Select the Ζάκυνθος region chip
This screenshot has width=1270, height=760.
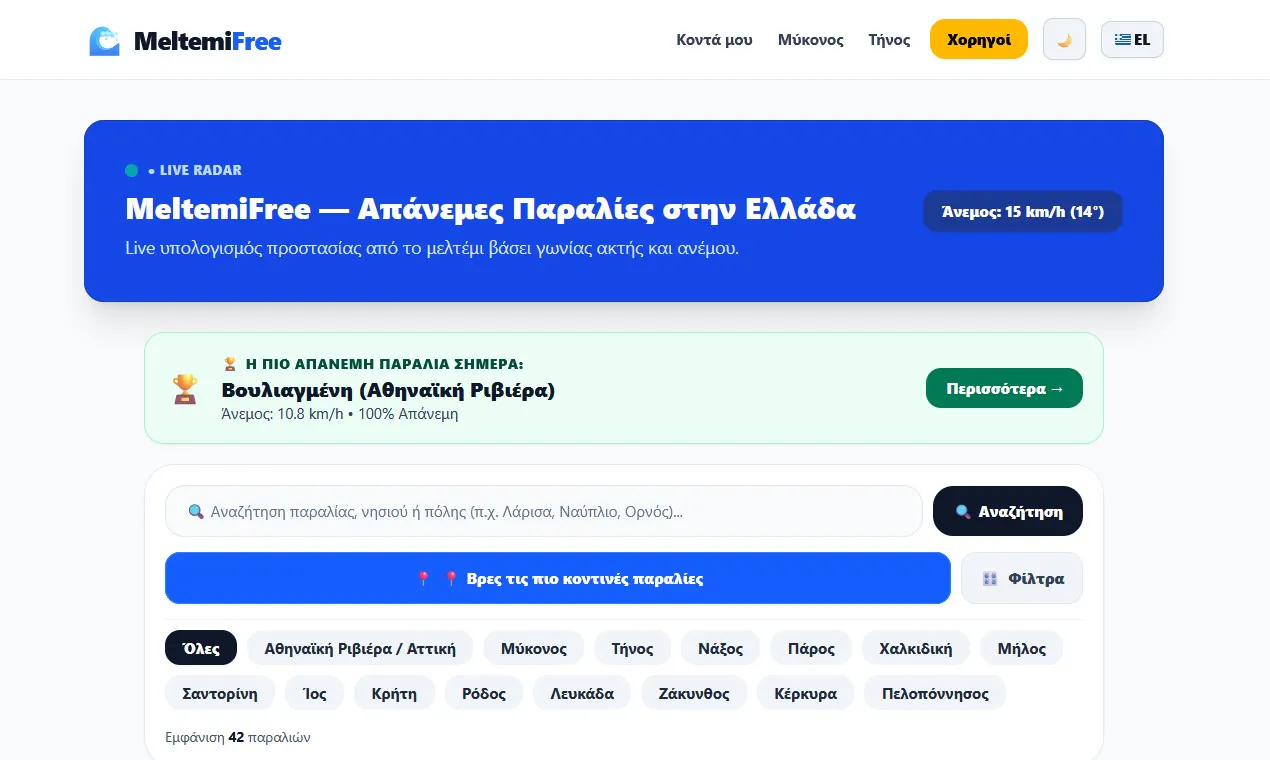[694, 693]
